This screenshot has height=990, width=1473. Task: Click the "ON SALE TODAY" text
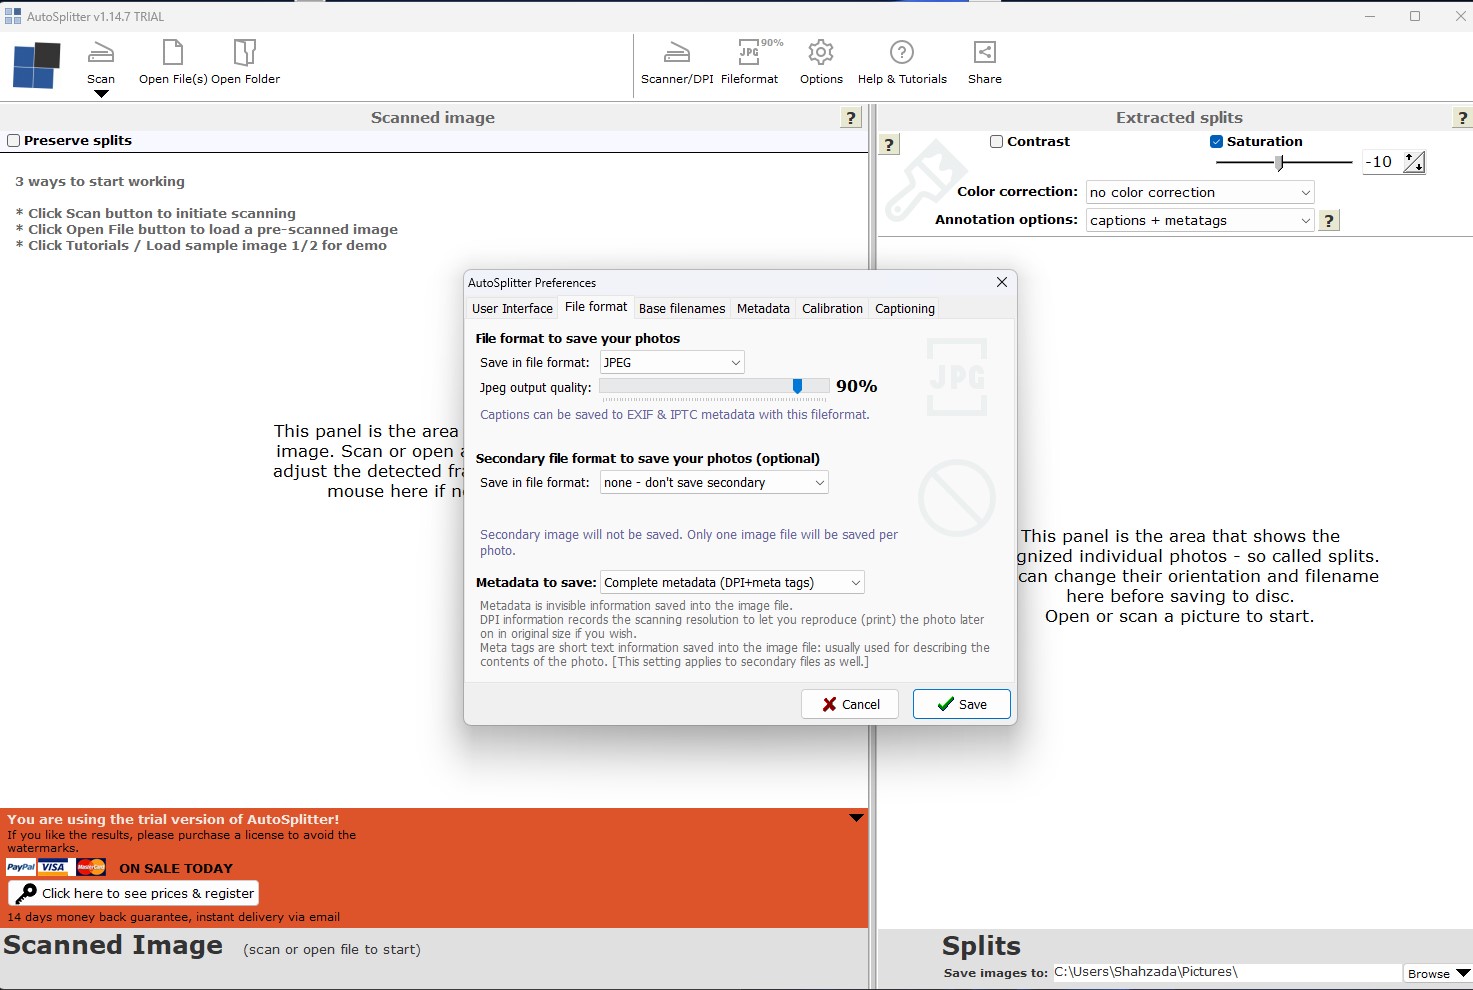176,868
